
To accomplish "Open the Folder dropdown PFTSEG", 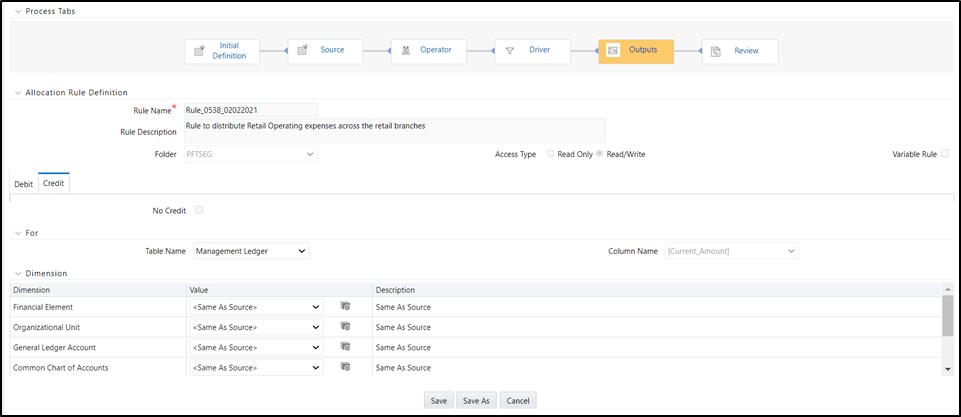I will coord(250,154).
